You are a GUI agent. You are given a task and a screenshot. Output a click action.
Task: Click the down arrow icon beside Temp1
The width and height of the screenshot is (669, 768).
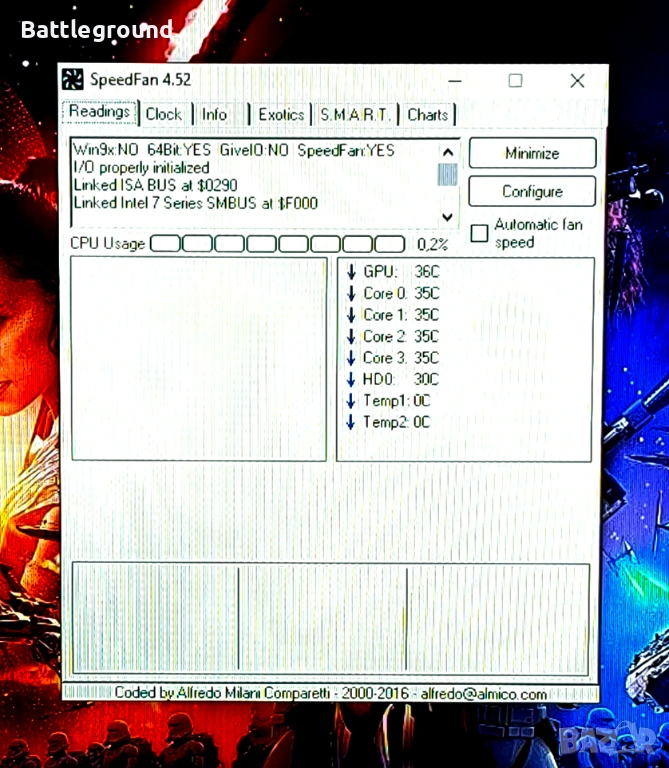pos(351,401)
